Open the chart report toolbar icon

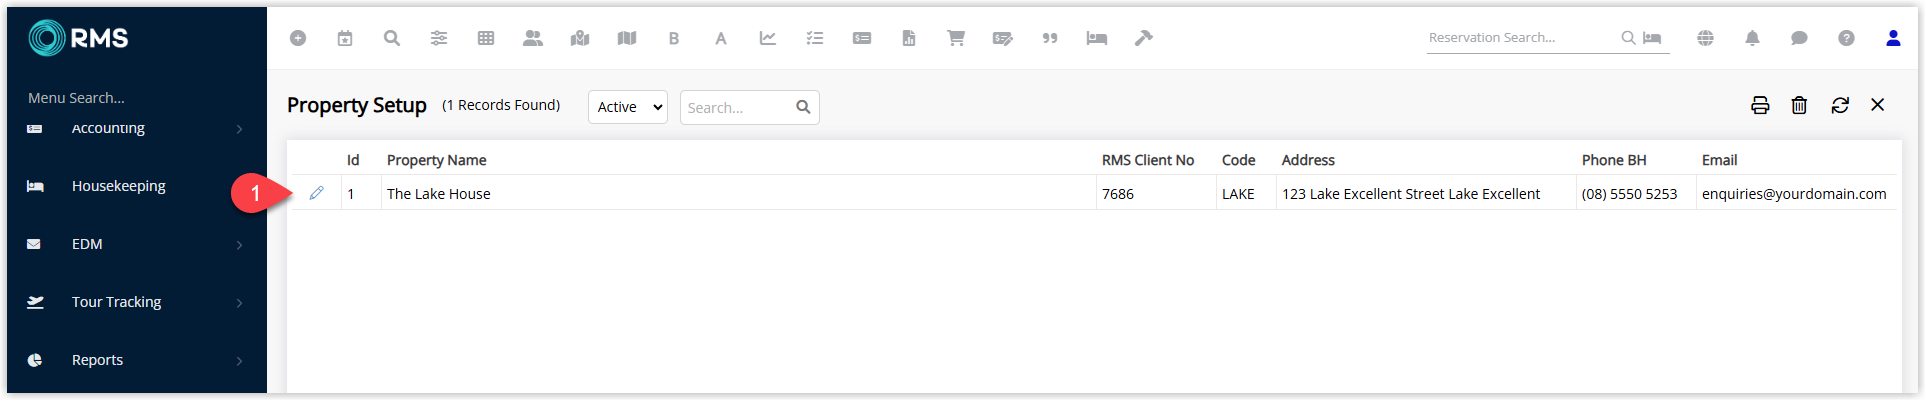click(x=768, y=38)
